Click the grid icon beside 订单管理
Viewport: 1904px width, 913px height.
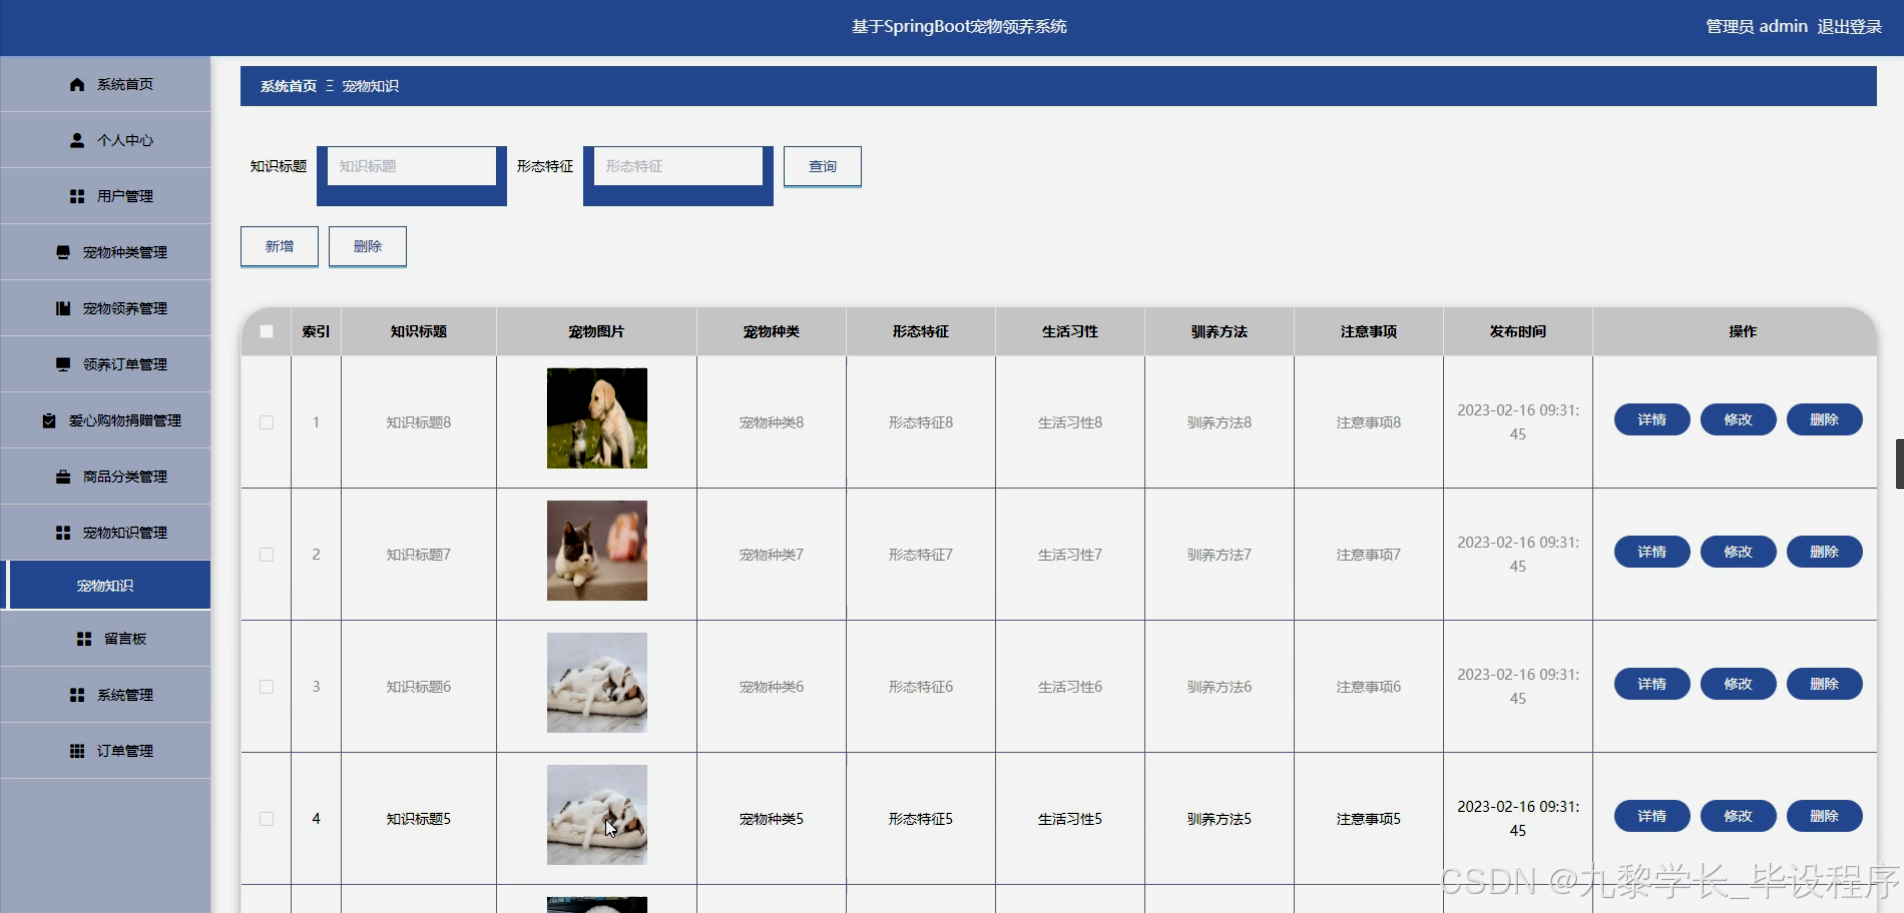(77, 751)
